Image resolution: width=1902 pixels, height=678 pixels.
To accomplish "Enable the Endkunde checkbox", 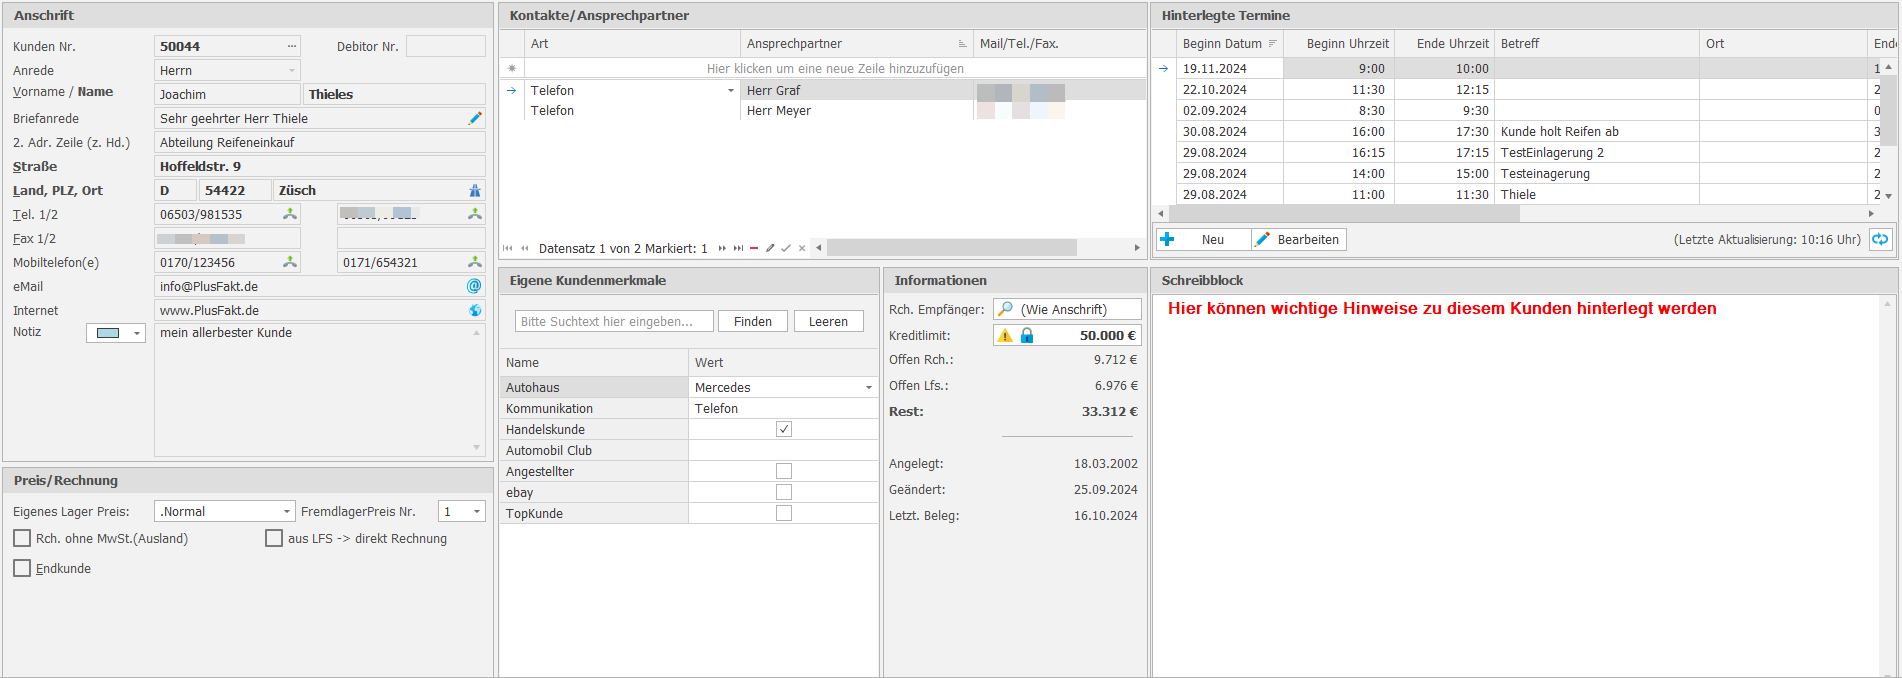I will (x=22, y=568).
